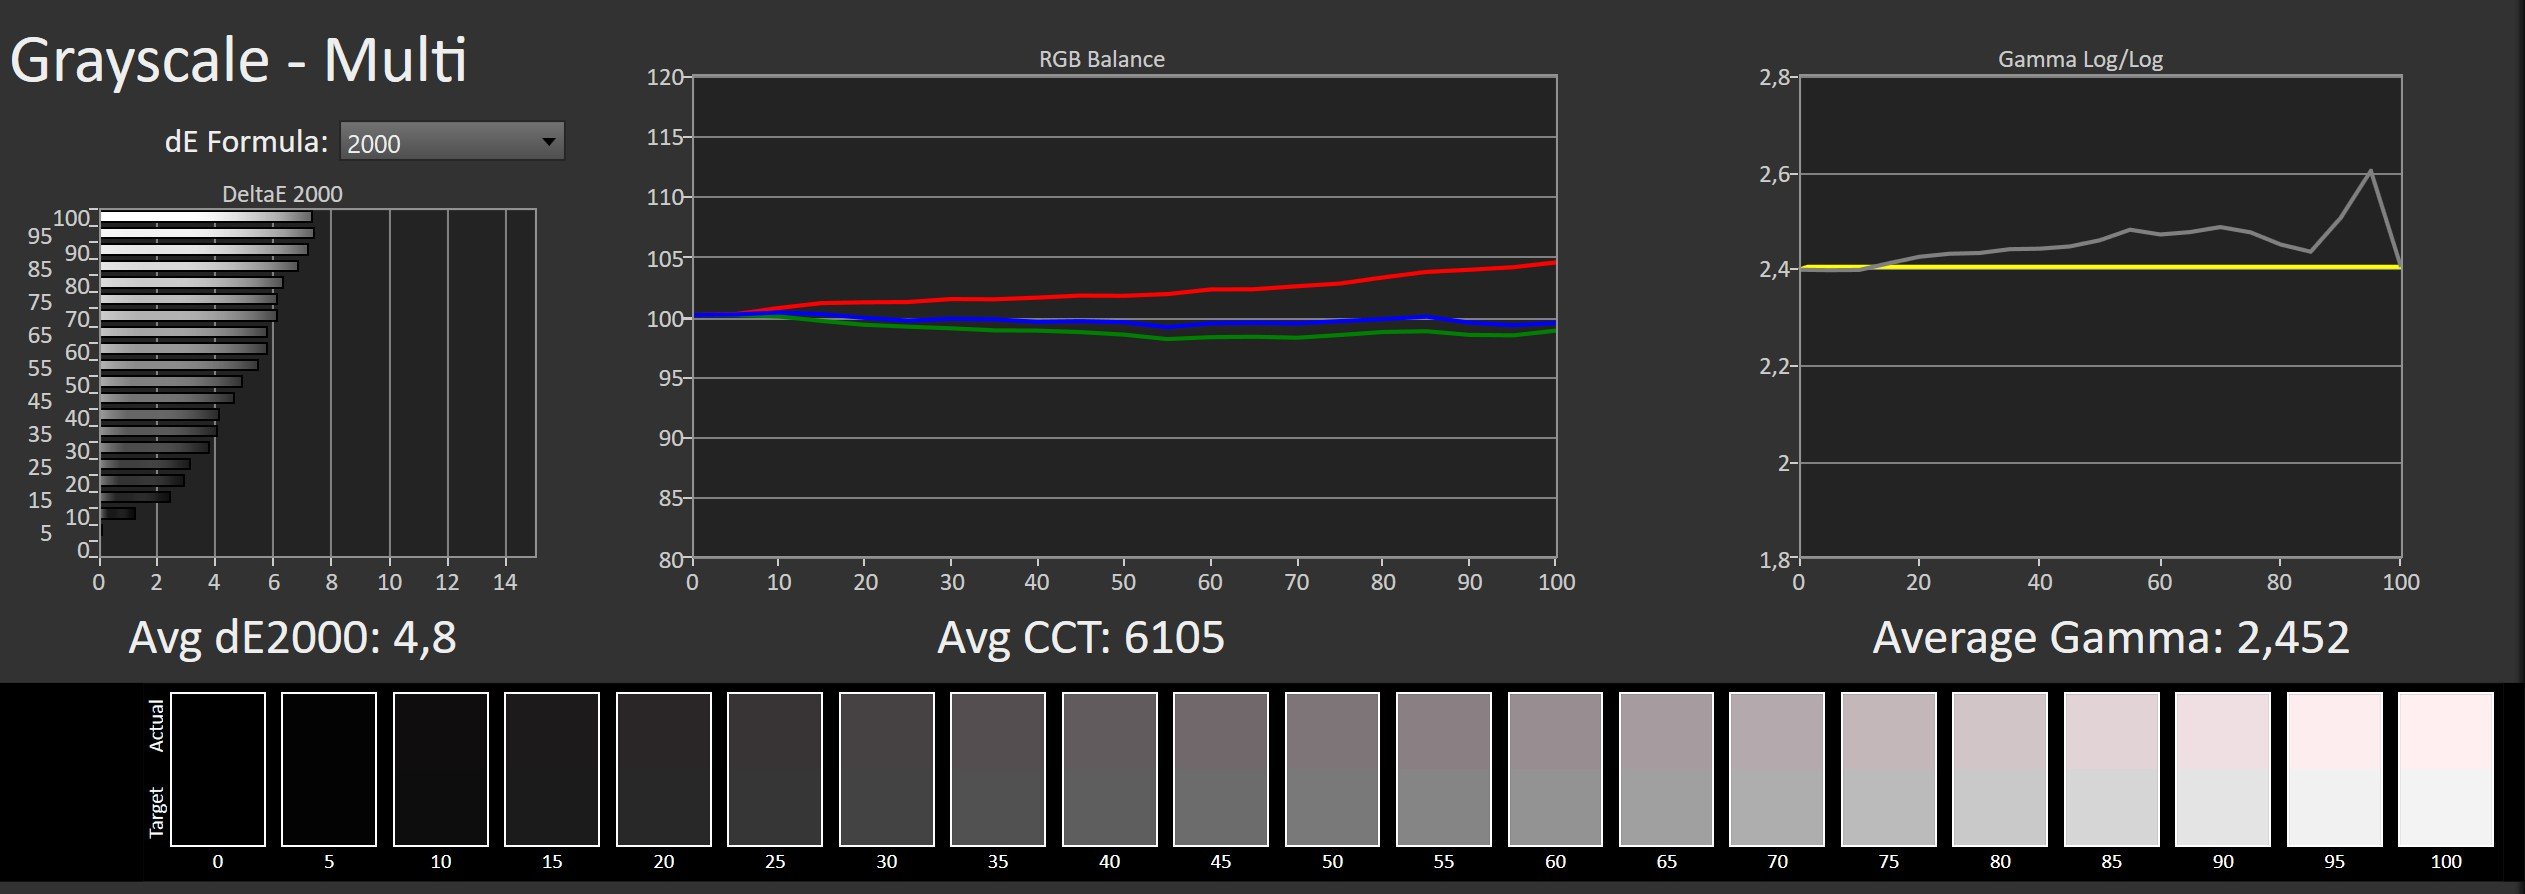The image size is (2525, 894).
Task: Select the 70 grayscale swatch
Action: point(1777,769)
